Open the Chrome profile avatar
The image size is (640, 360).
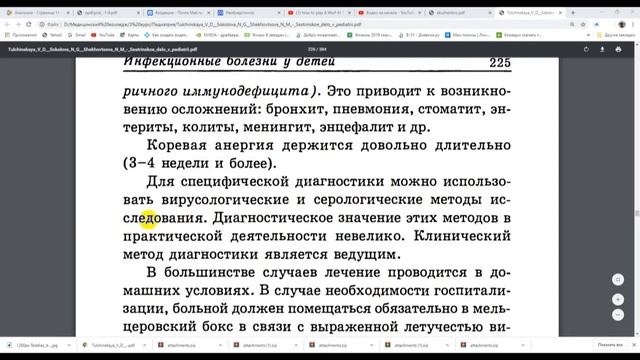pyautogui.click(x=622, y=24)
